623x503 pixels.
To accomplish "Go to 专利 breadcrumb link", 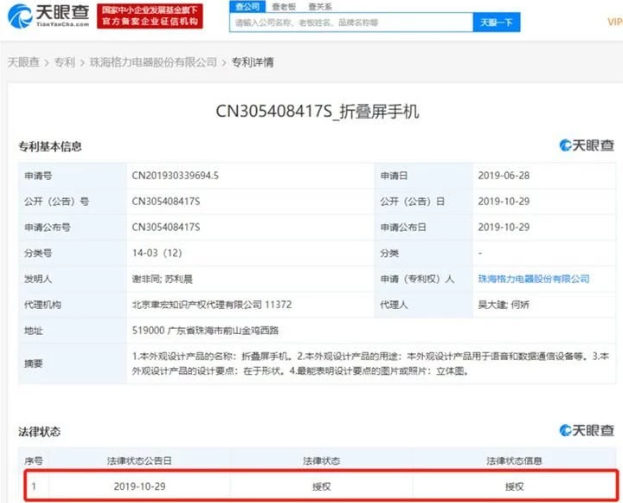I will coord(64,62).
